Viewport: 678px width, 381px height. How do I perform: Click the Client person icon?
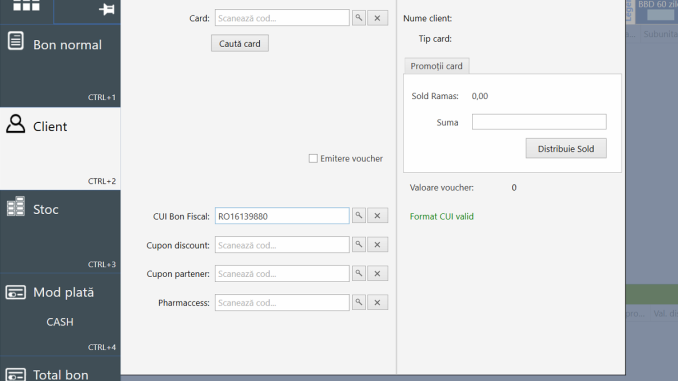(16, 124)
